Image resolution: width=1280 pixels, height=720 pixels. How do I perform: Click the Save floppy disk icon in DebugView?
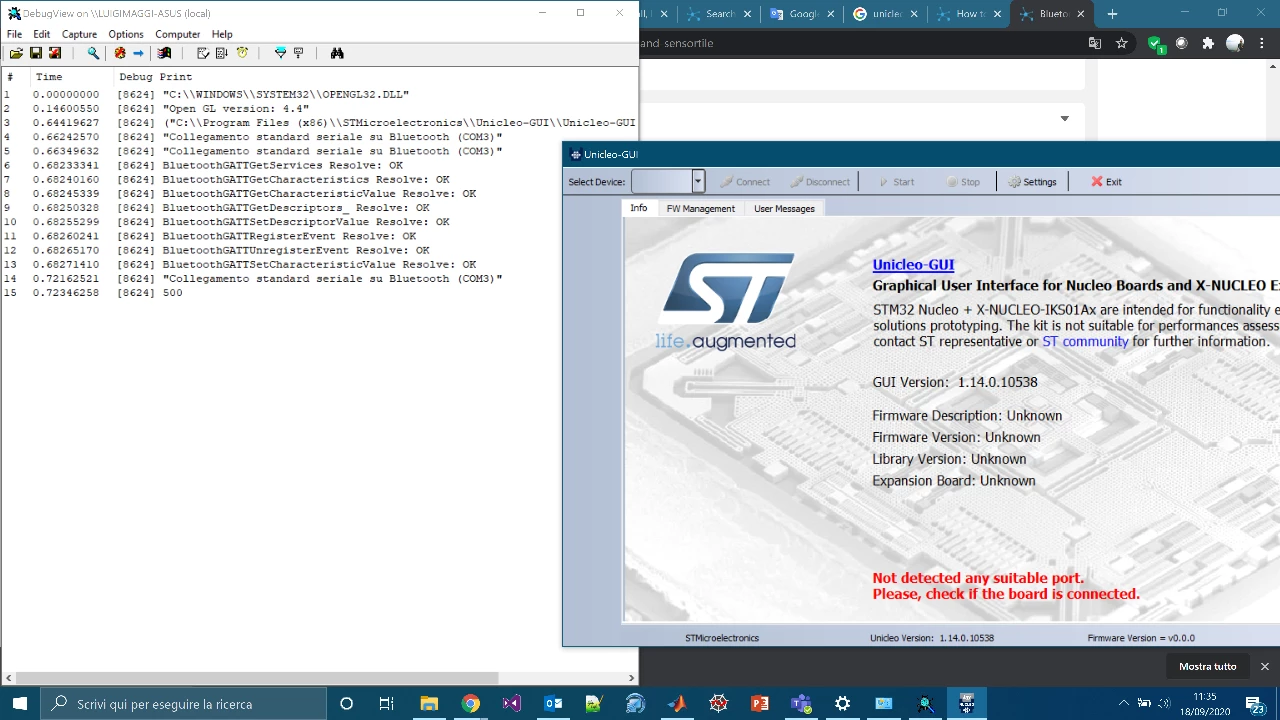click(x=36, y=53)
